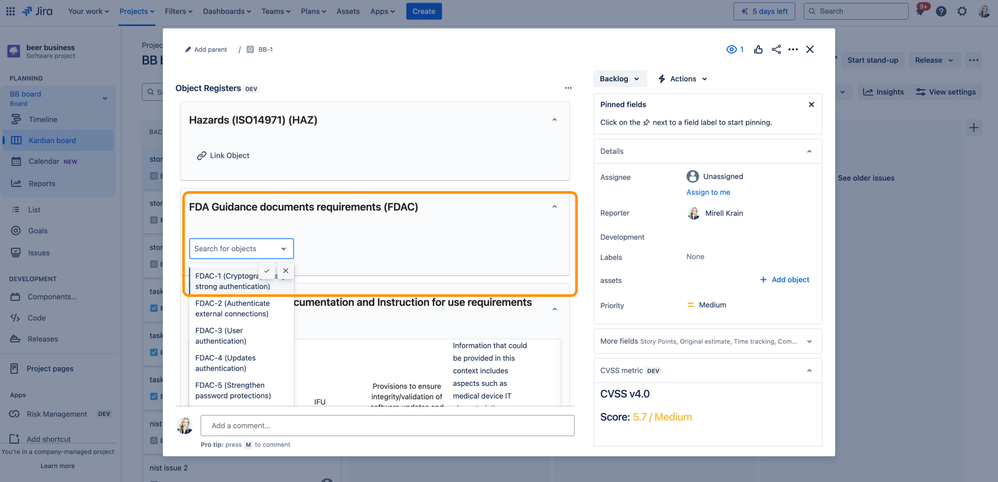Viewport: 998px width, 482px height.
Task: Collapse the CVSS metric panel
Action: pos(810,370)
